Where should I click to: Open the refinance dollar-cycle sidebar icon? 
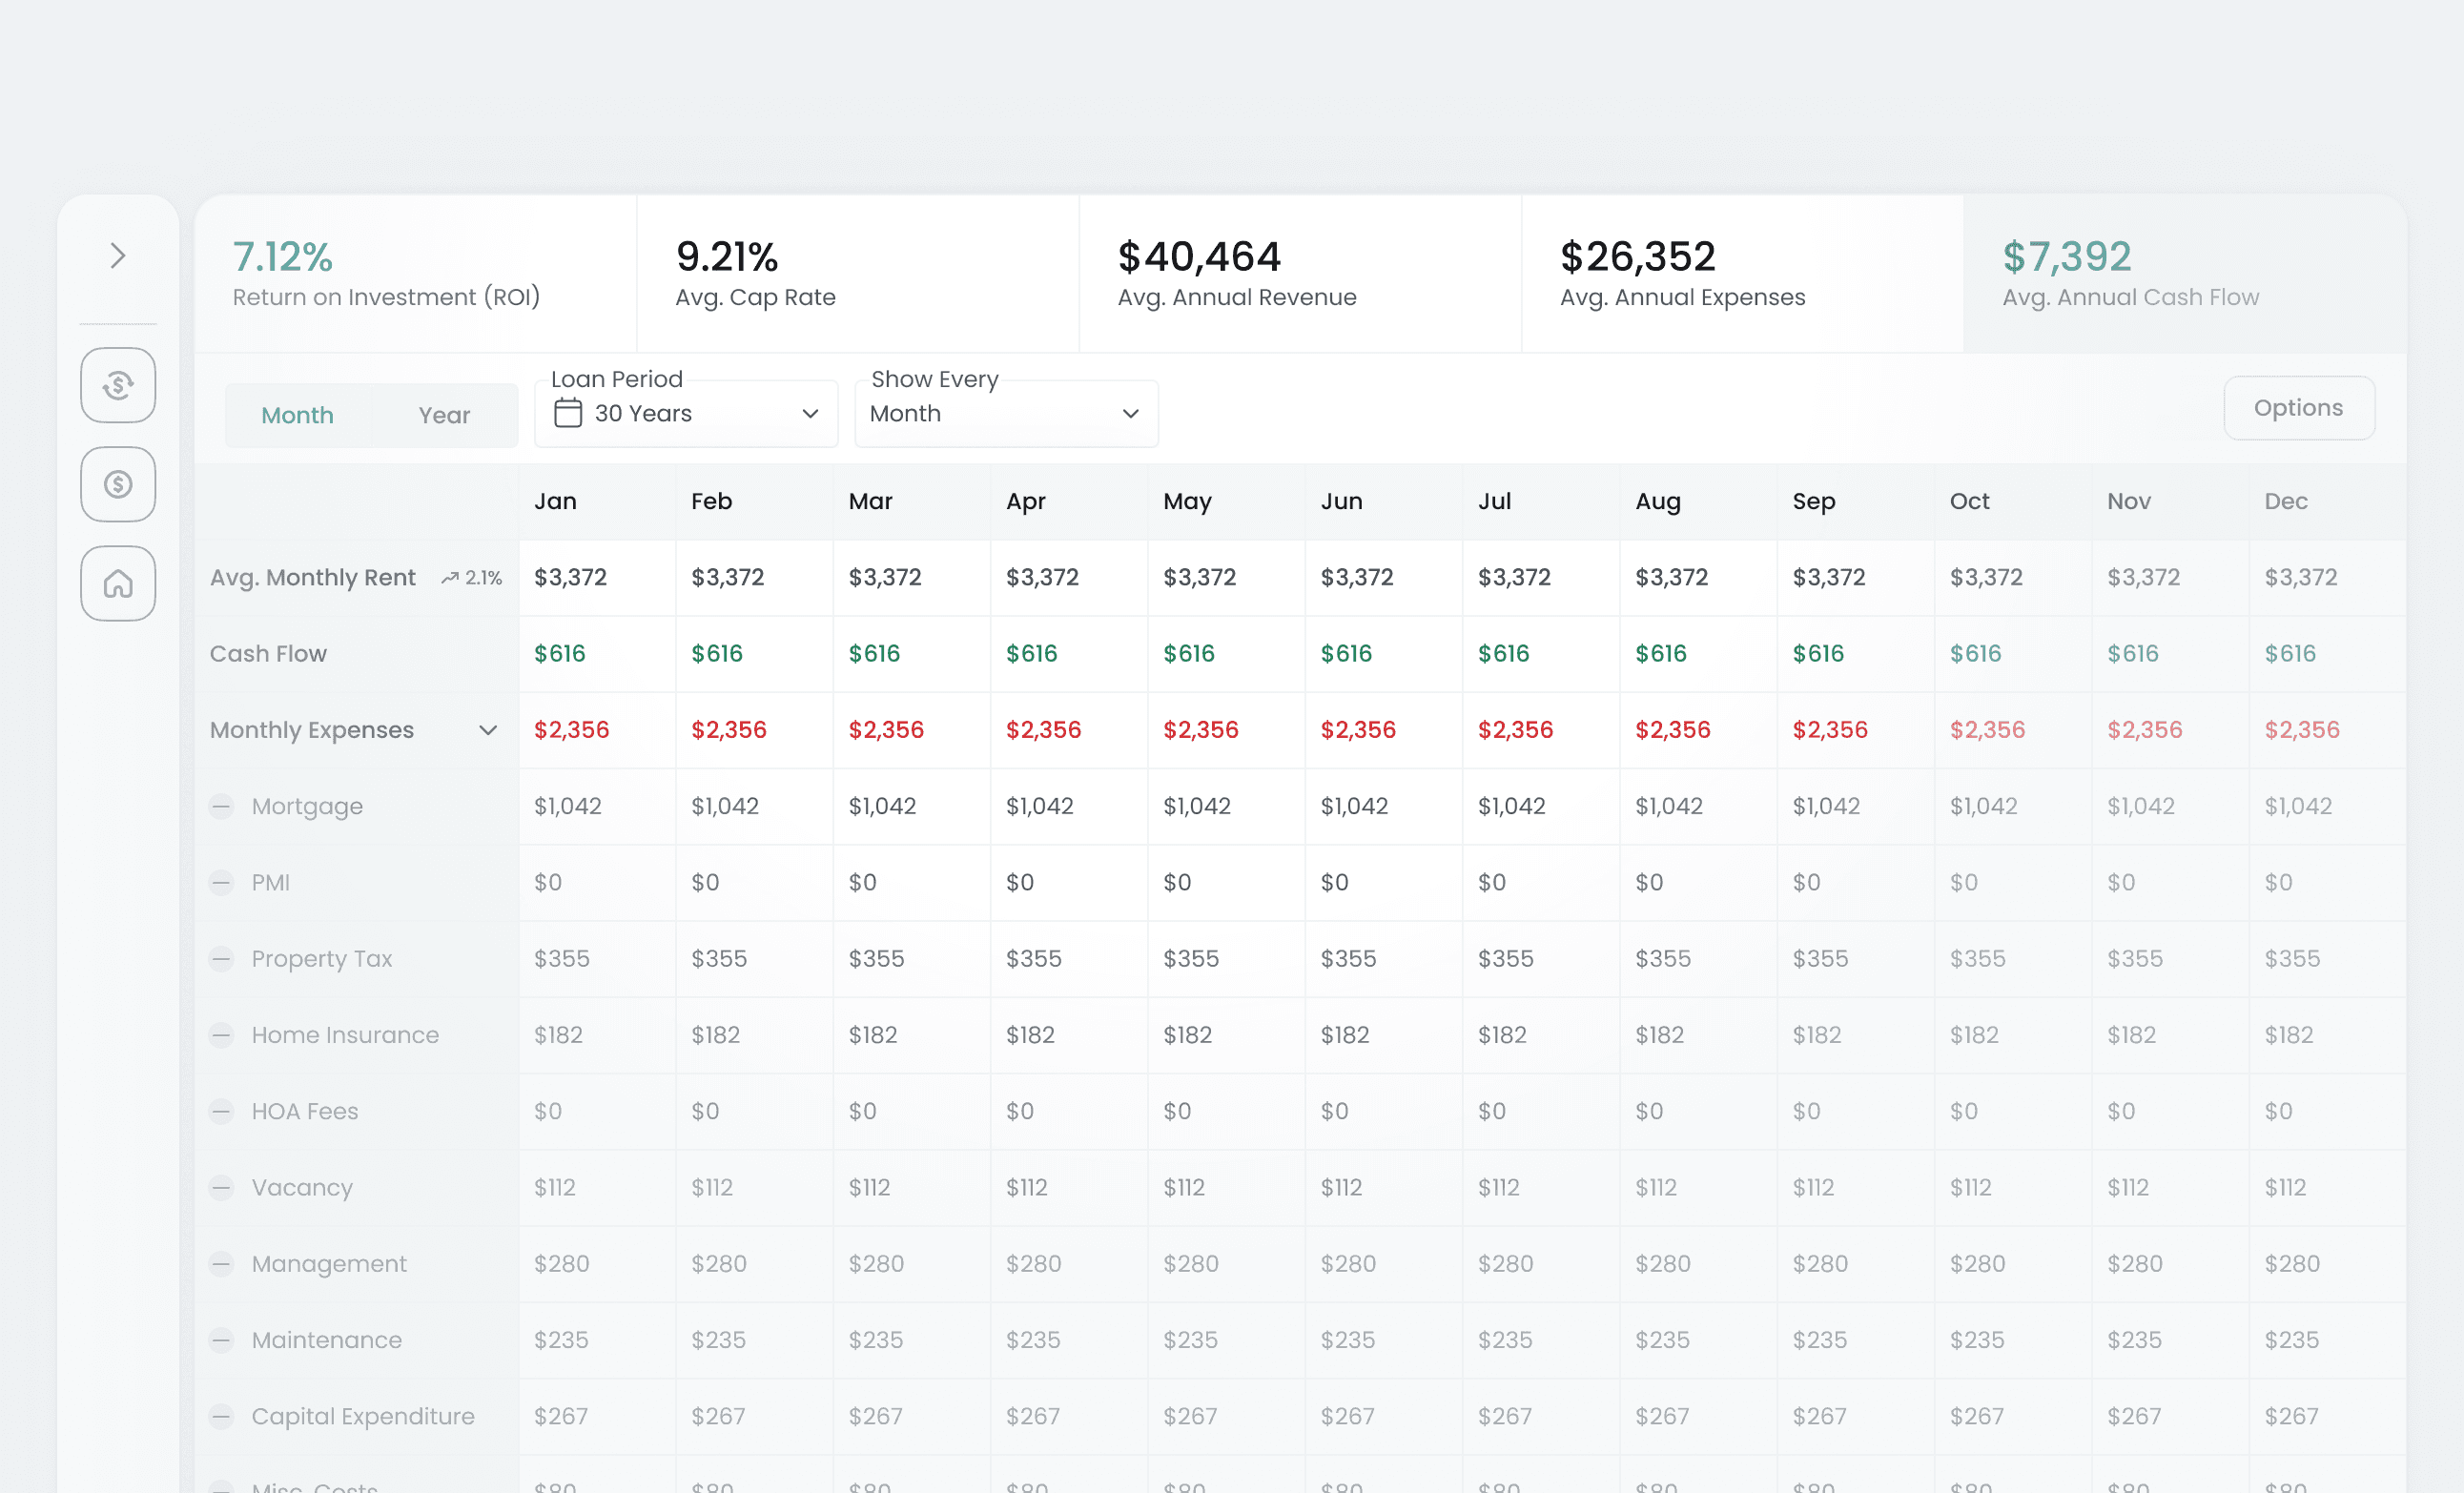coord(118,385)
